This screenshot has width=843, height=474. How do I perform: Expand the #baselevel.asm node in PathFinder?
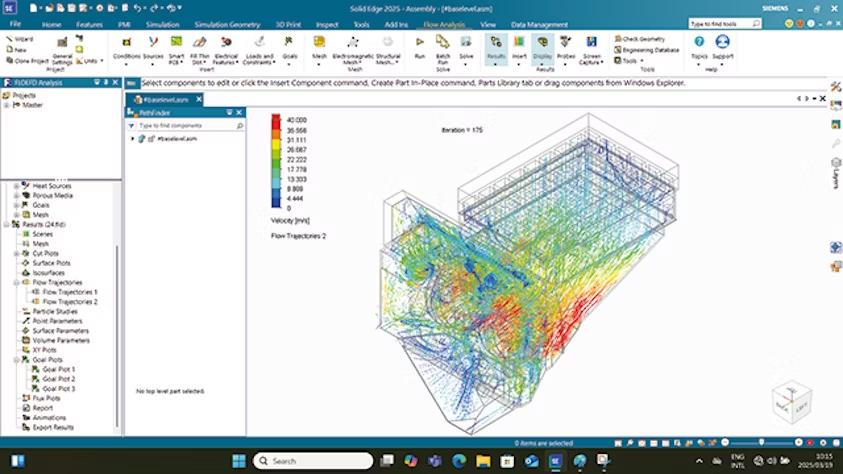click(x=132, y=139)
